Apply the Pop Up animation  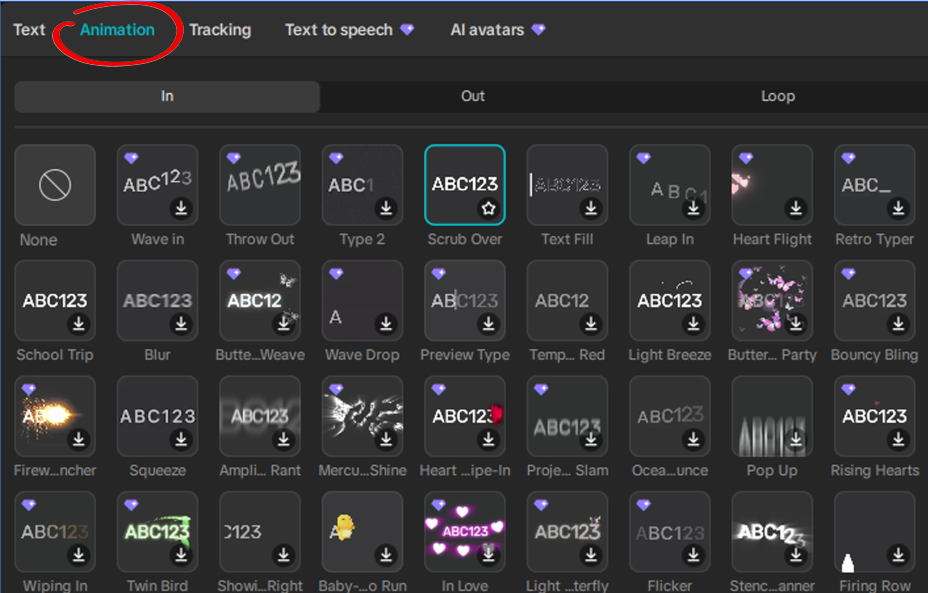pos(772,415)
